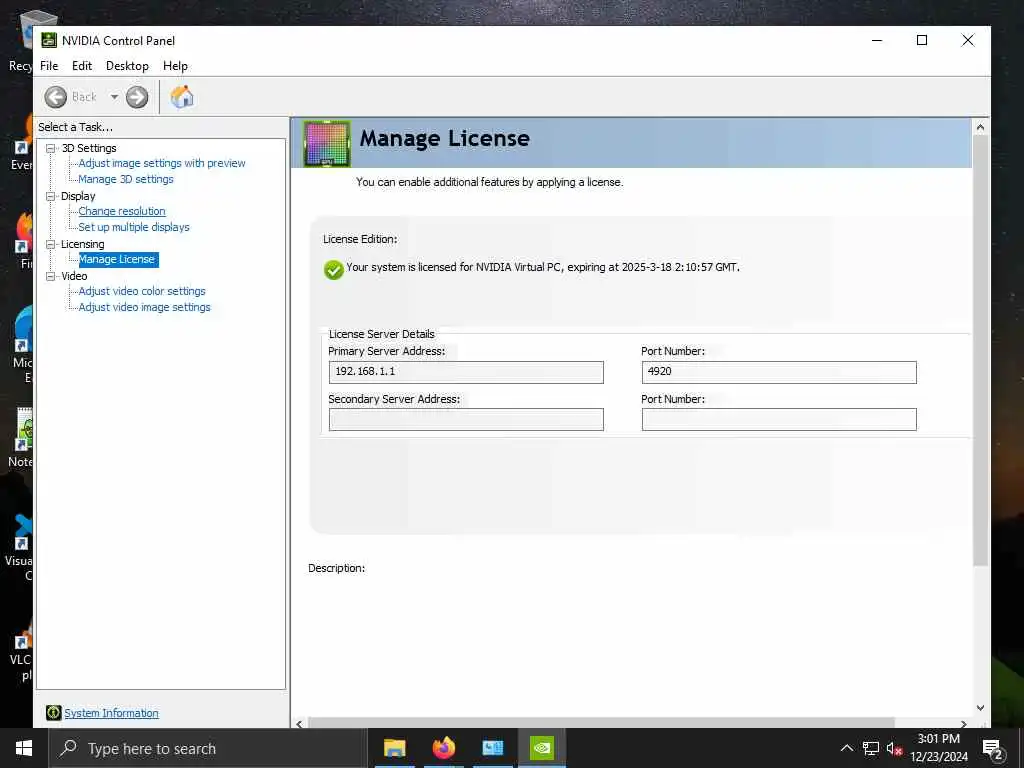Open the File menu
Image resolution: width=1024 pixels, height=768 pixels.
tap(49, 66)
